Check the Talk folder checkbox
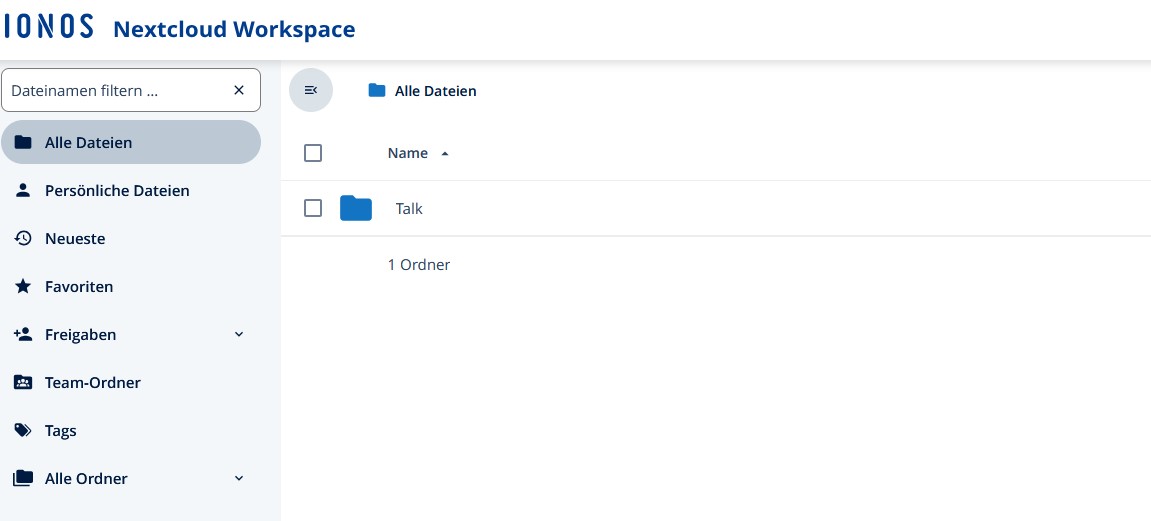Image resolution: width=1151 pixels, height=521 pixels. click(x=313, y=208)
